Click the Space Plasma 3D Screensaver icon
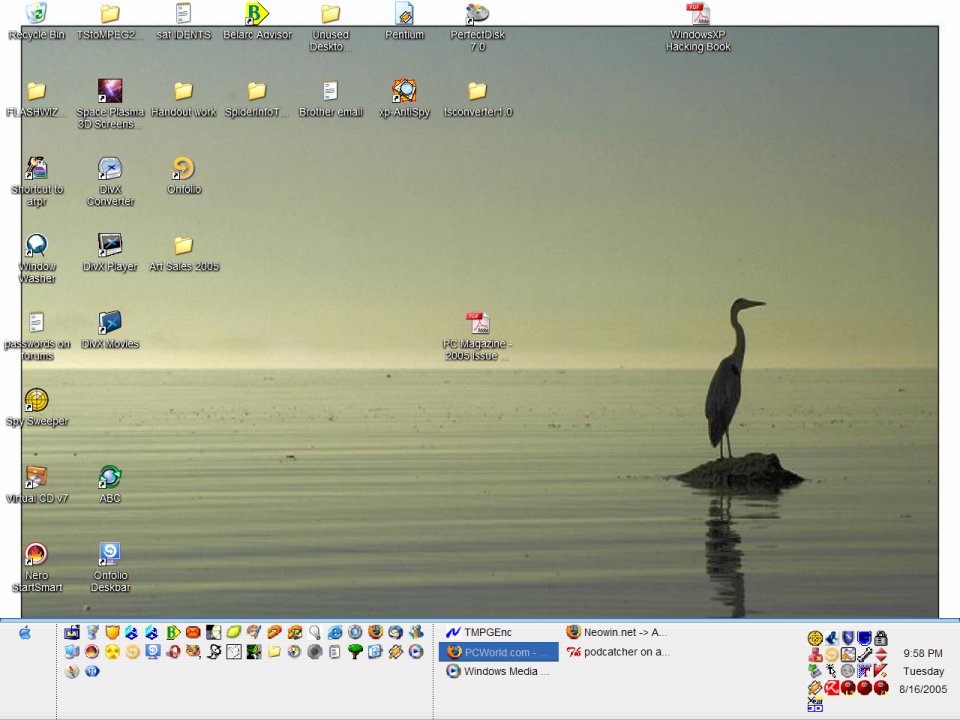Image resolution: width=960 pixels, height=720 pixels. [x=110, y=91]
